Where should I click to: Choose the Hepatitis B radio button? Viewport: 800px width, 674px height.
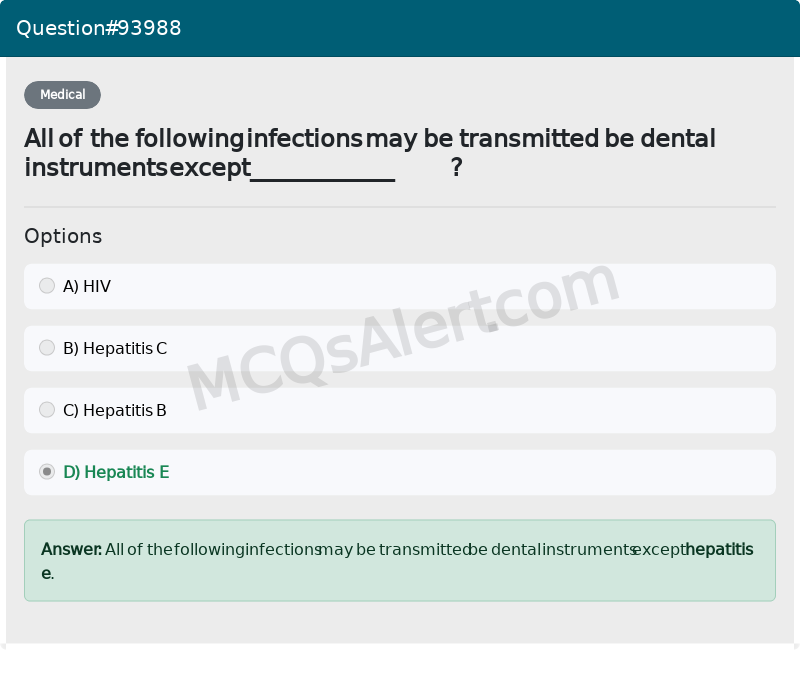(47, 410)
